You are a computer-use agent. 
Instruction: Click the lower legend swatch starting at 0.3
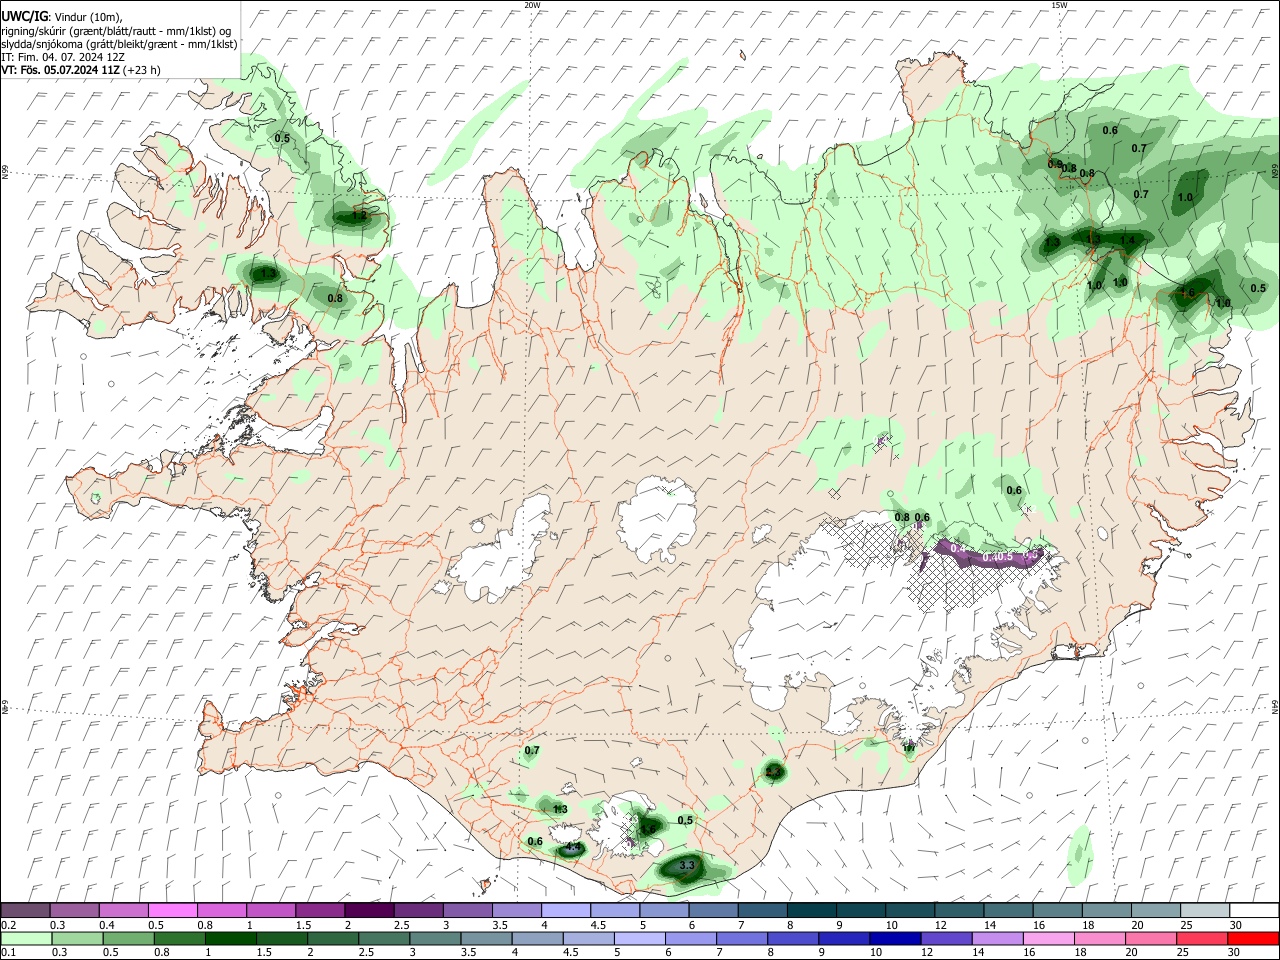pyautogui.click(x=77, y=939)
